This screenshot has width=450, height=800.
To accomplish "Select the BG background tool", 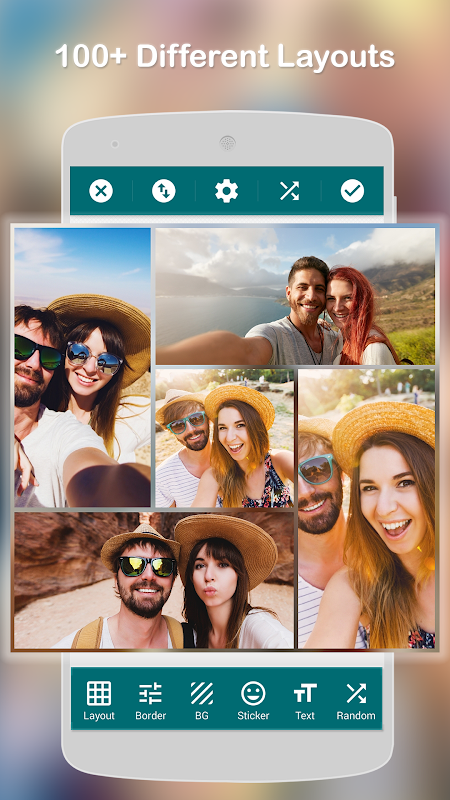I will (x=202, y=701).
